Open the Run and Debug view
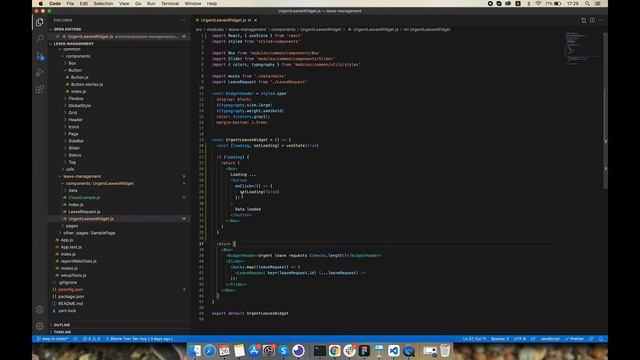 point(40,73)
